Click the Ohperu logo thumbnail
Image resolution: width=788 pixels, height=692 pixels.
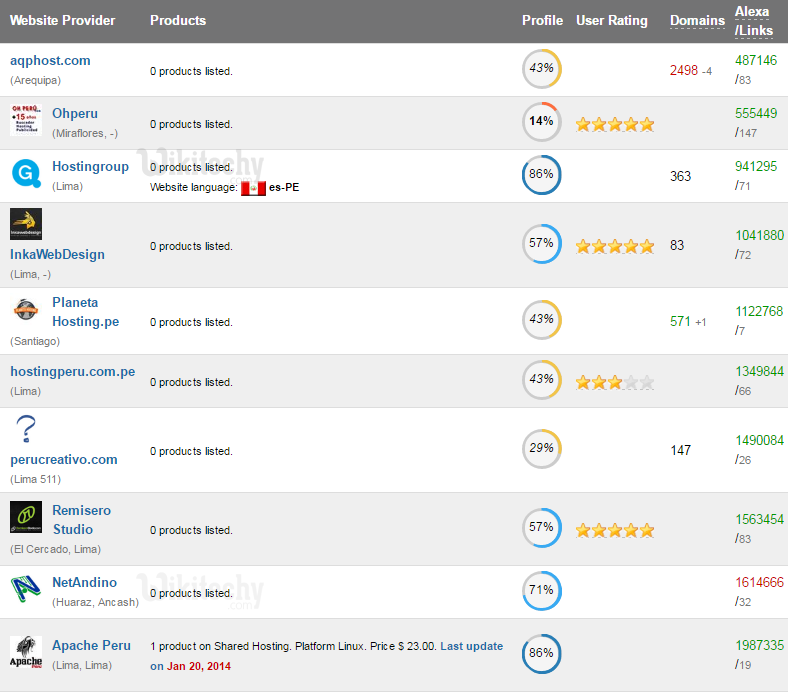pos(26,119)
